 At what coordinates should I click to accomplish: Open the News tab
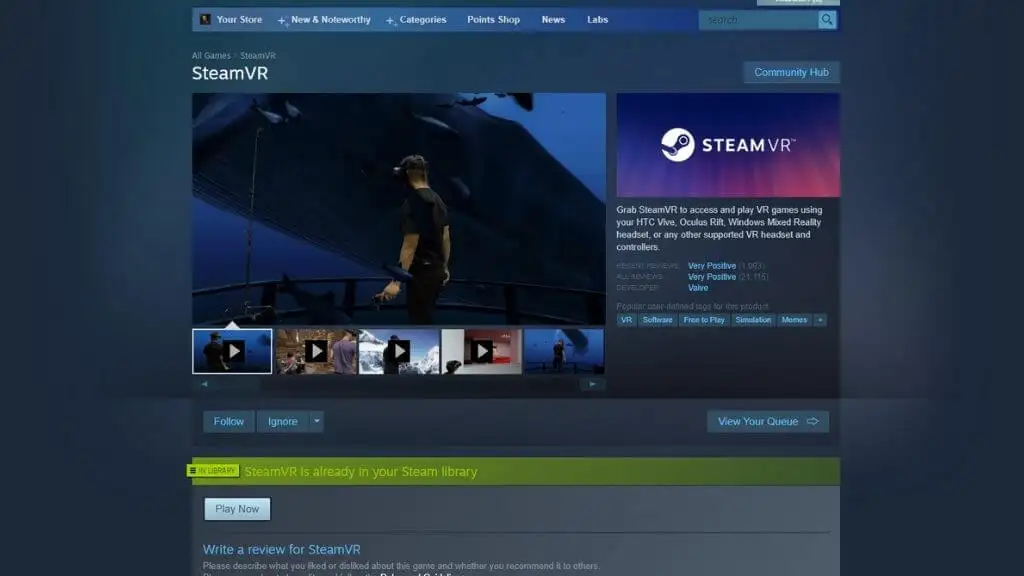click(553, 20)
